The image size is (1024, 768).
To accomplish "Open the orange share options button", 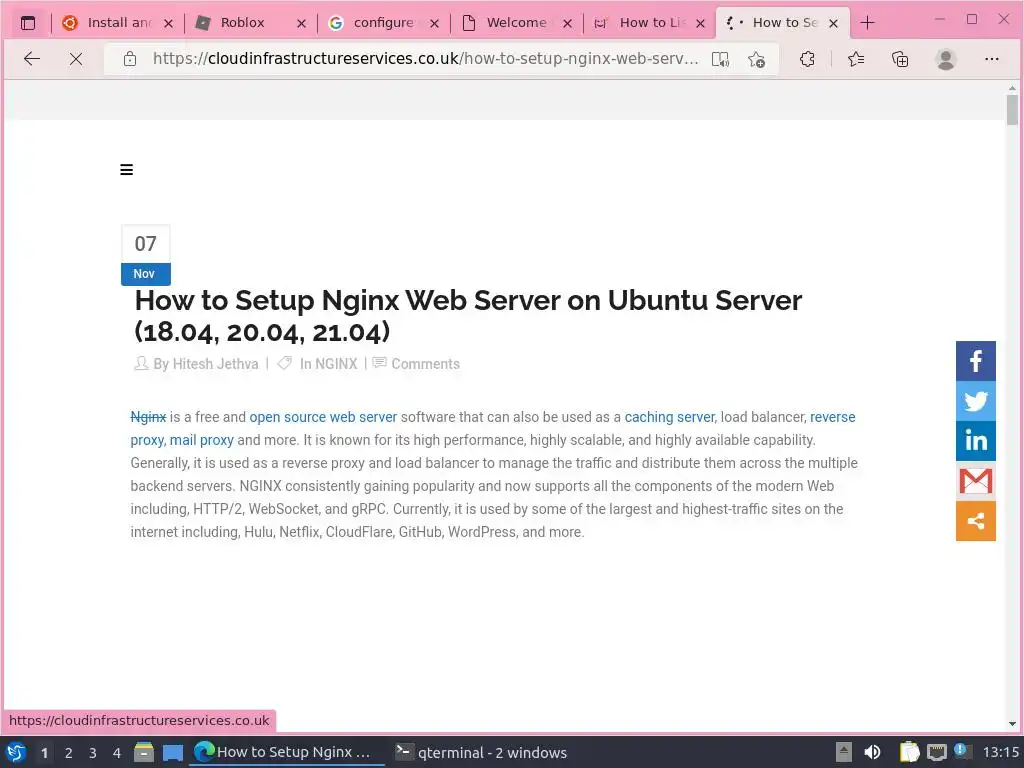I will click(x=976, y=520).
